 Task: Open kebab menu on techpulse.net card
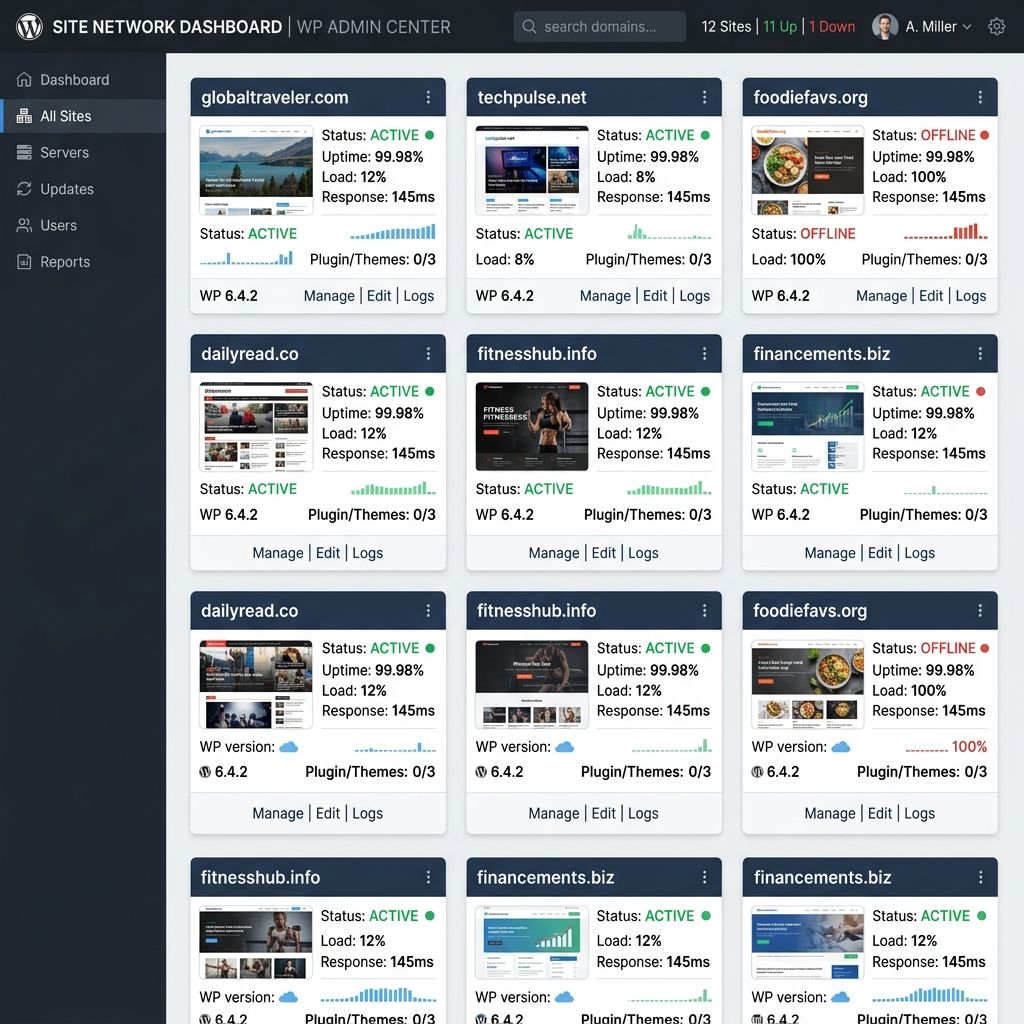point(704,97)
